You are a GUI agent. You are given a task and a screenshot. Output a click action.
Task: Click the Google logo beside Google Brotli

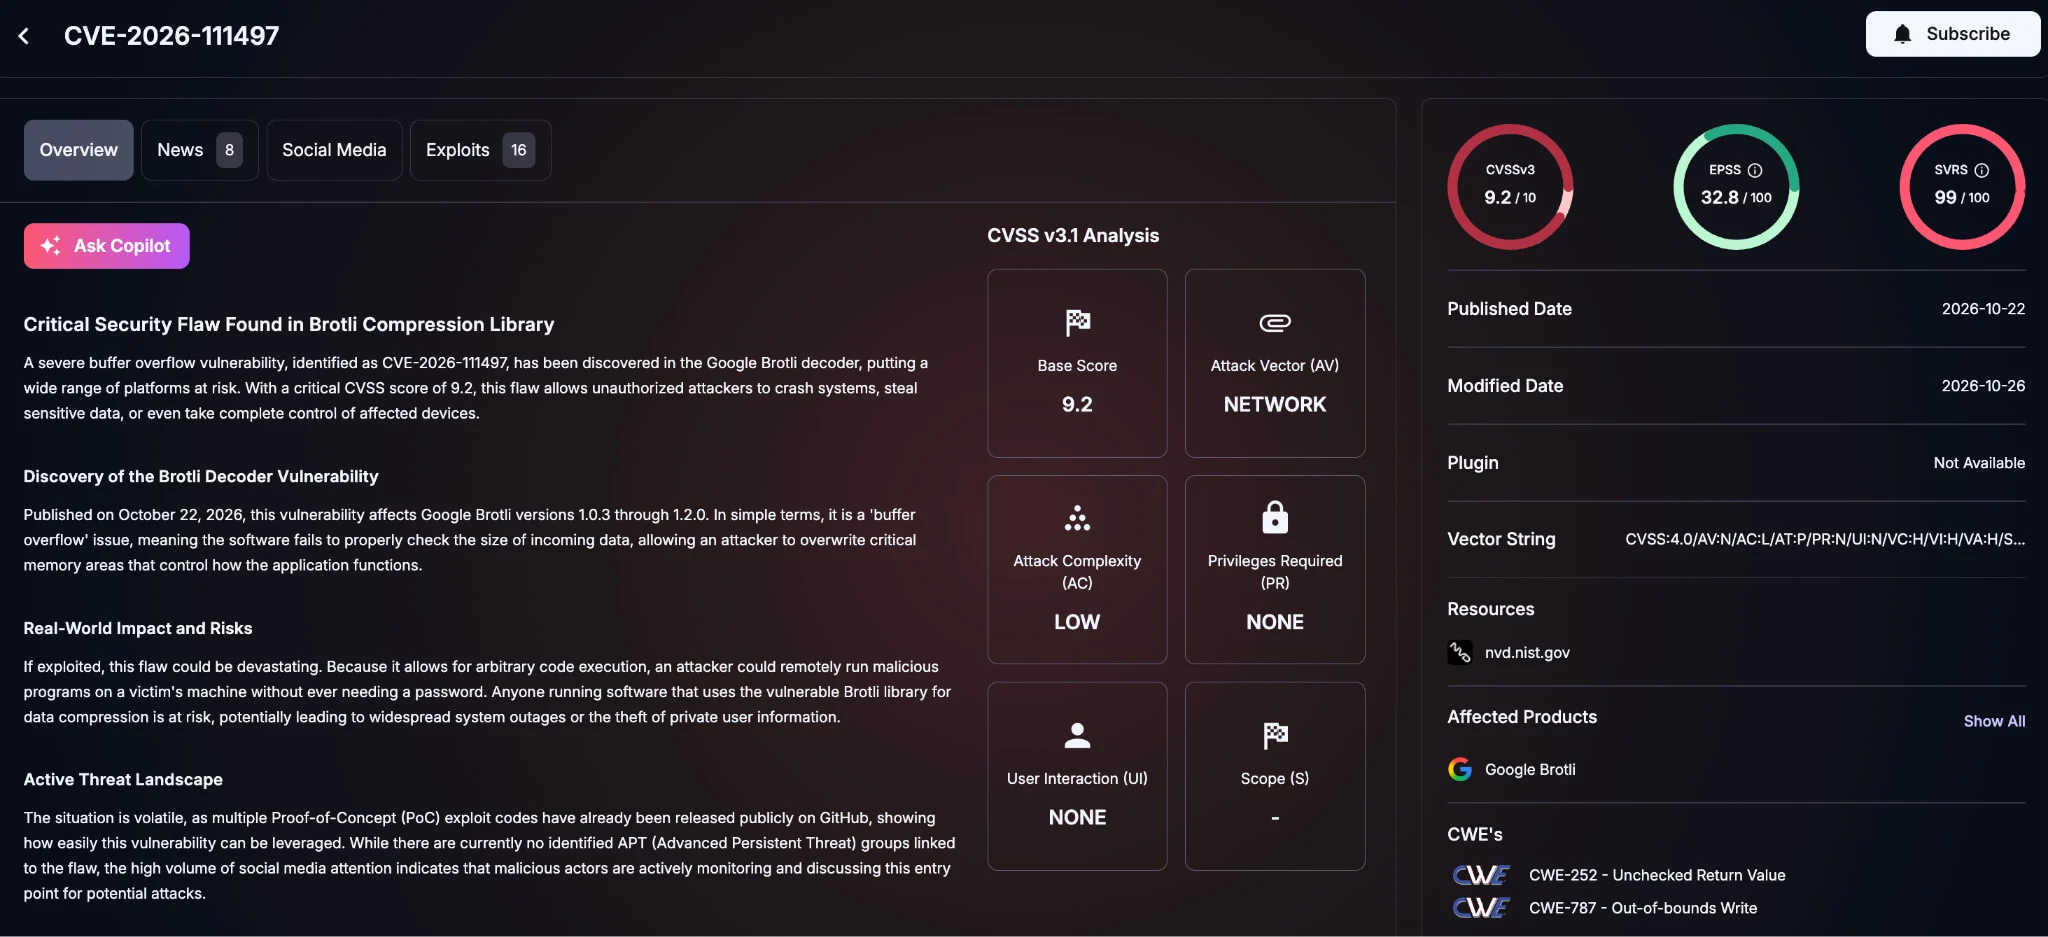point(1459,769)
